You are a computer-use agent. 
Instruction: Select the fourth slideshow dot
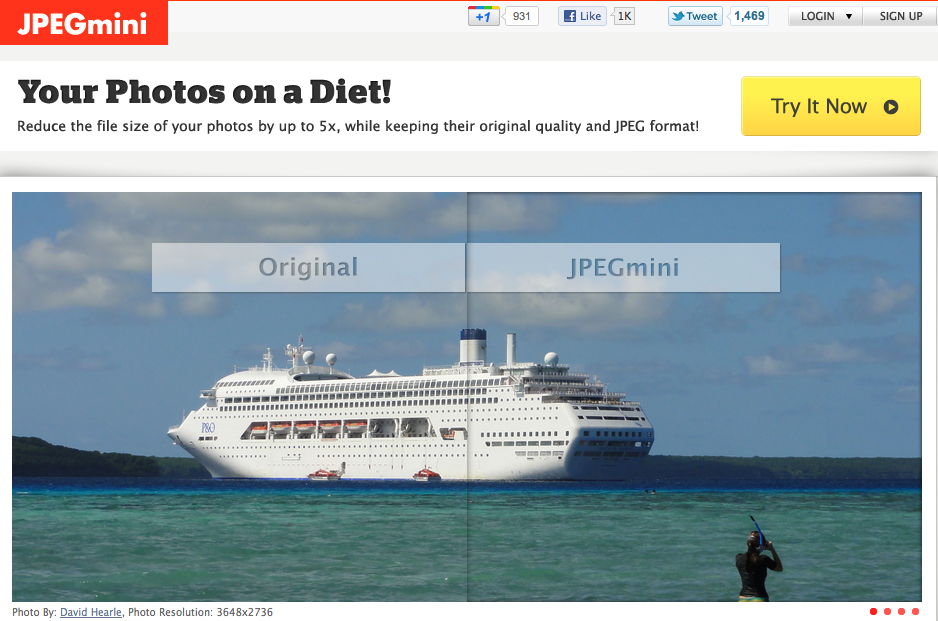click(x=915, y=611)
